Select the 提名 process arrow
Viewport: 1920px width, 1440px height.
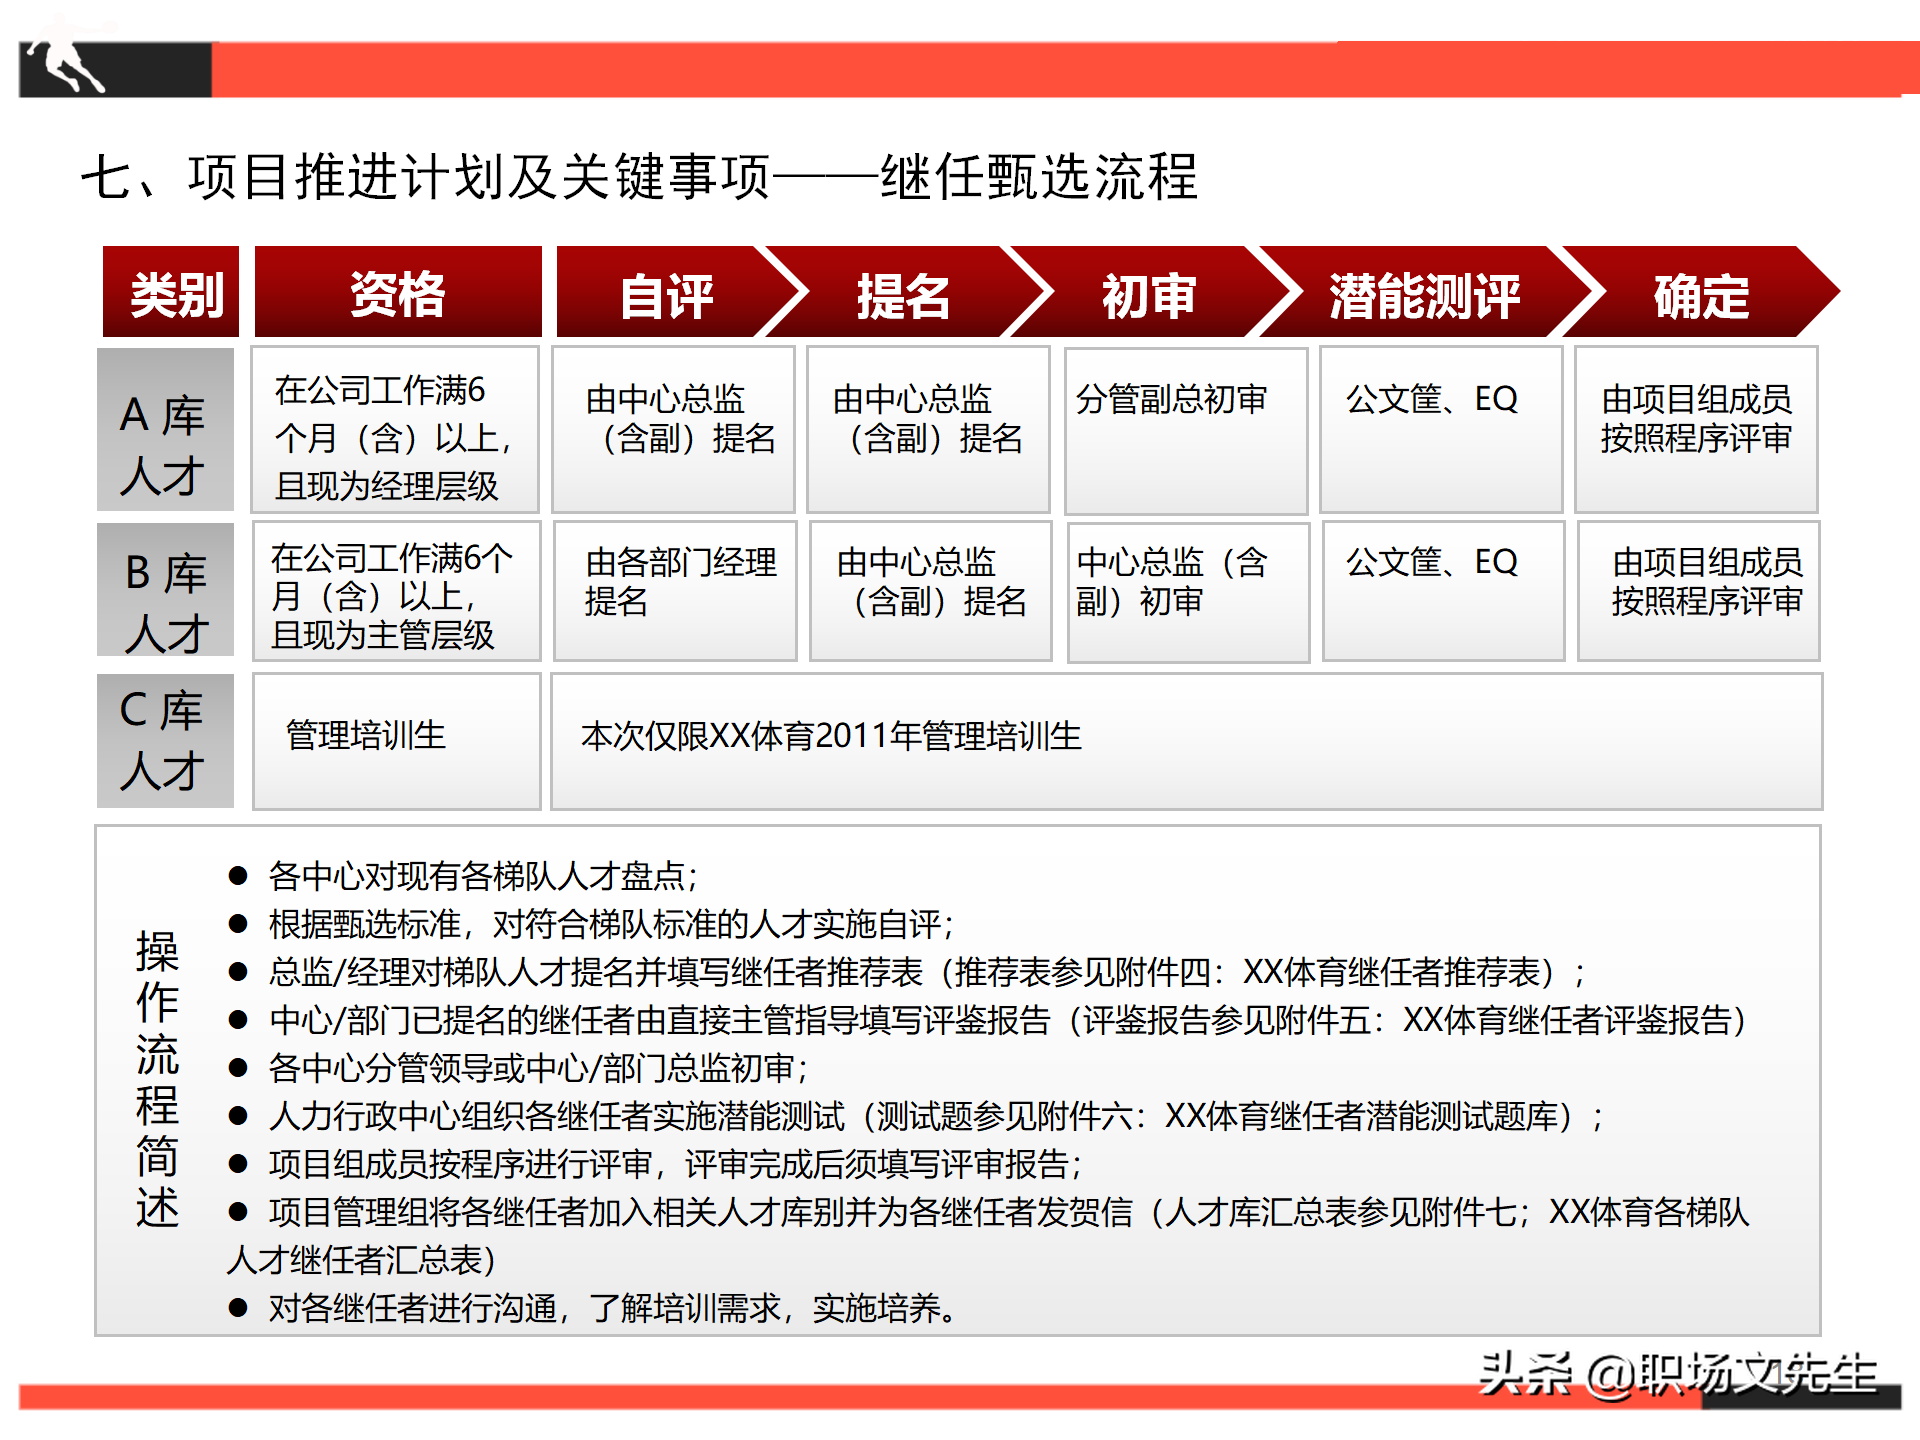905,292
